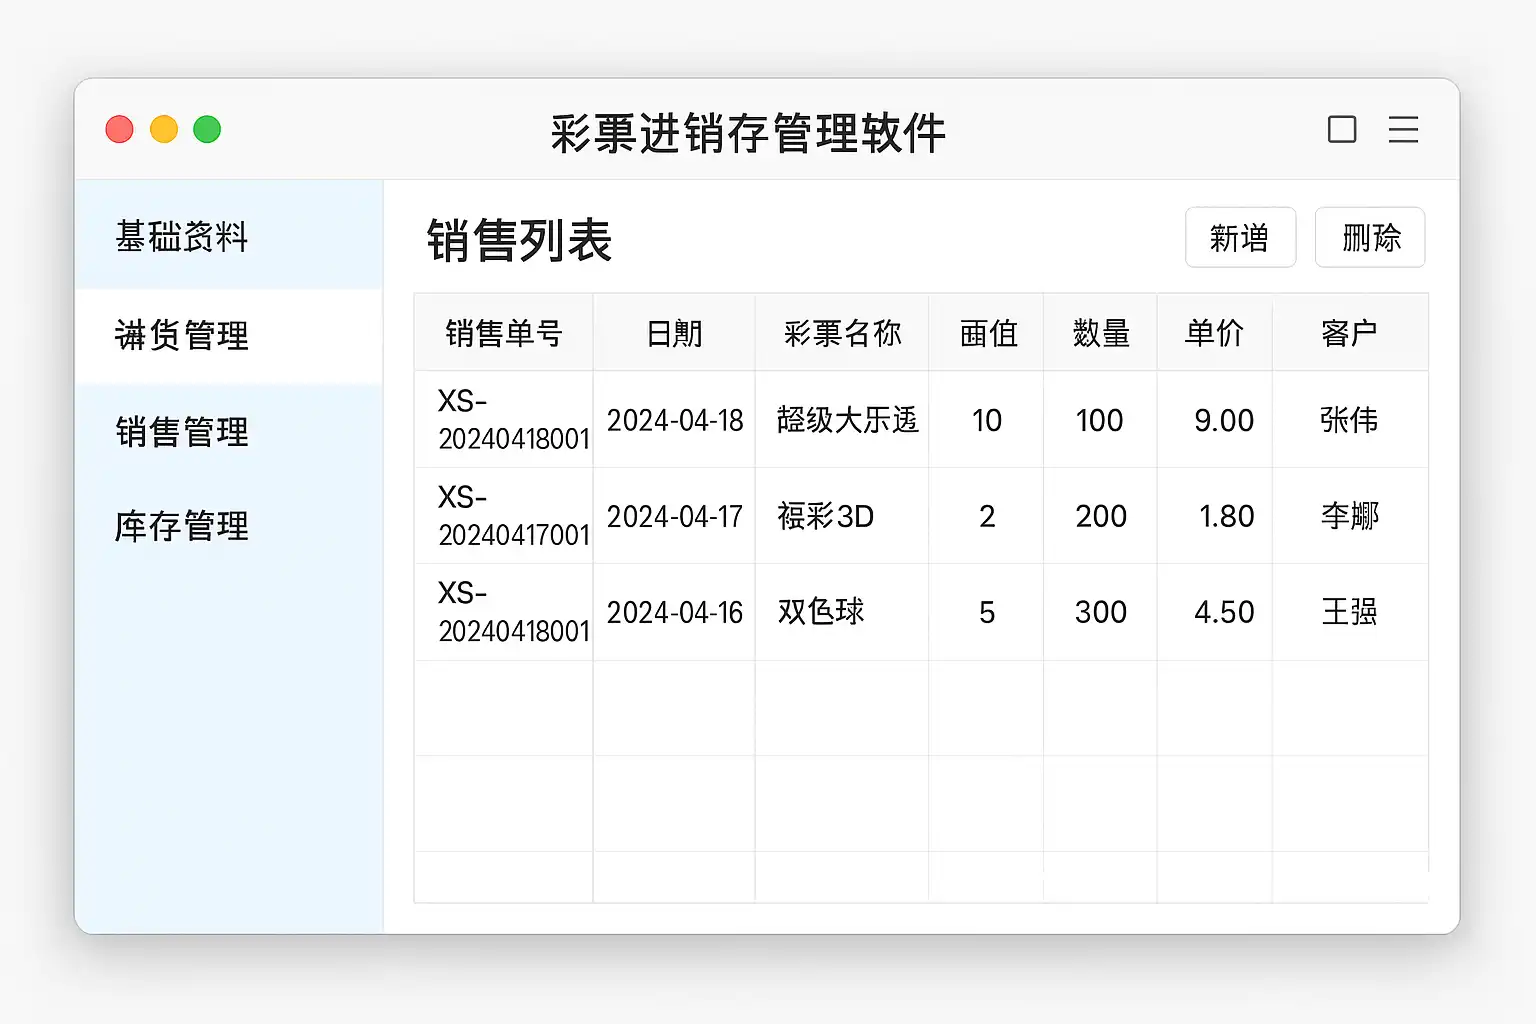Image resolution: width=1536 pixels, height=1024 pixels.
Task: Select the row dated 2024-04-17
Action: (675, 516)
